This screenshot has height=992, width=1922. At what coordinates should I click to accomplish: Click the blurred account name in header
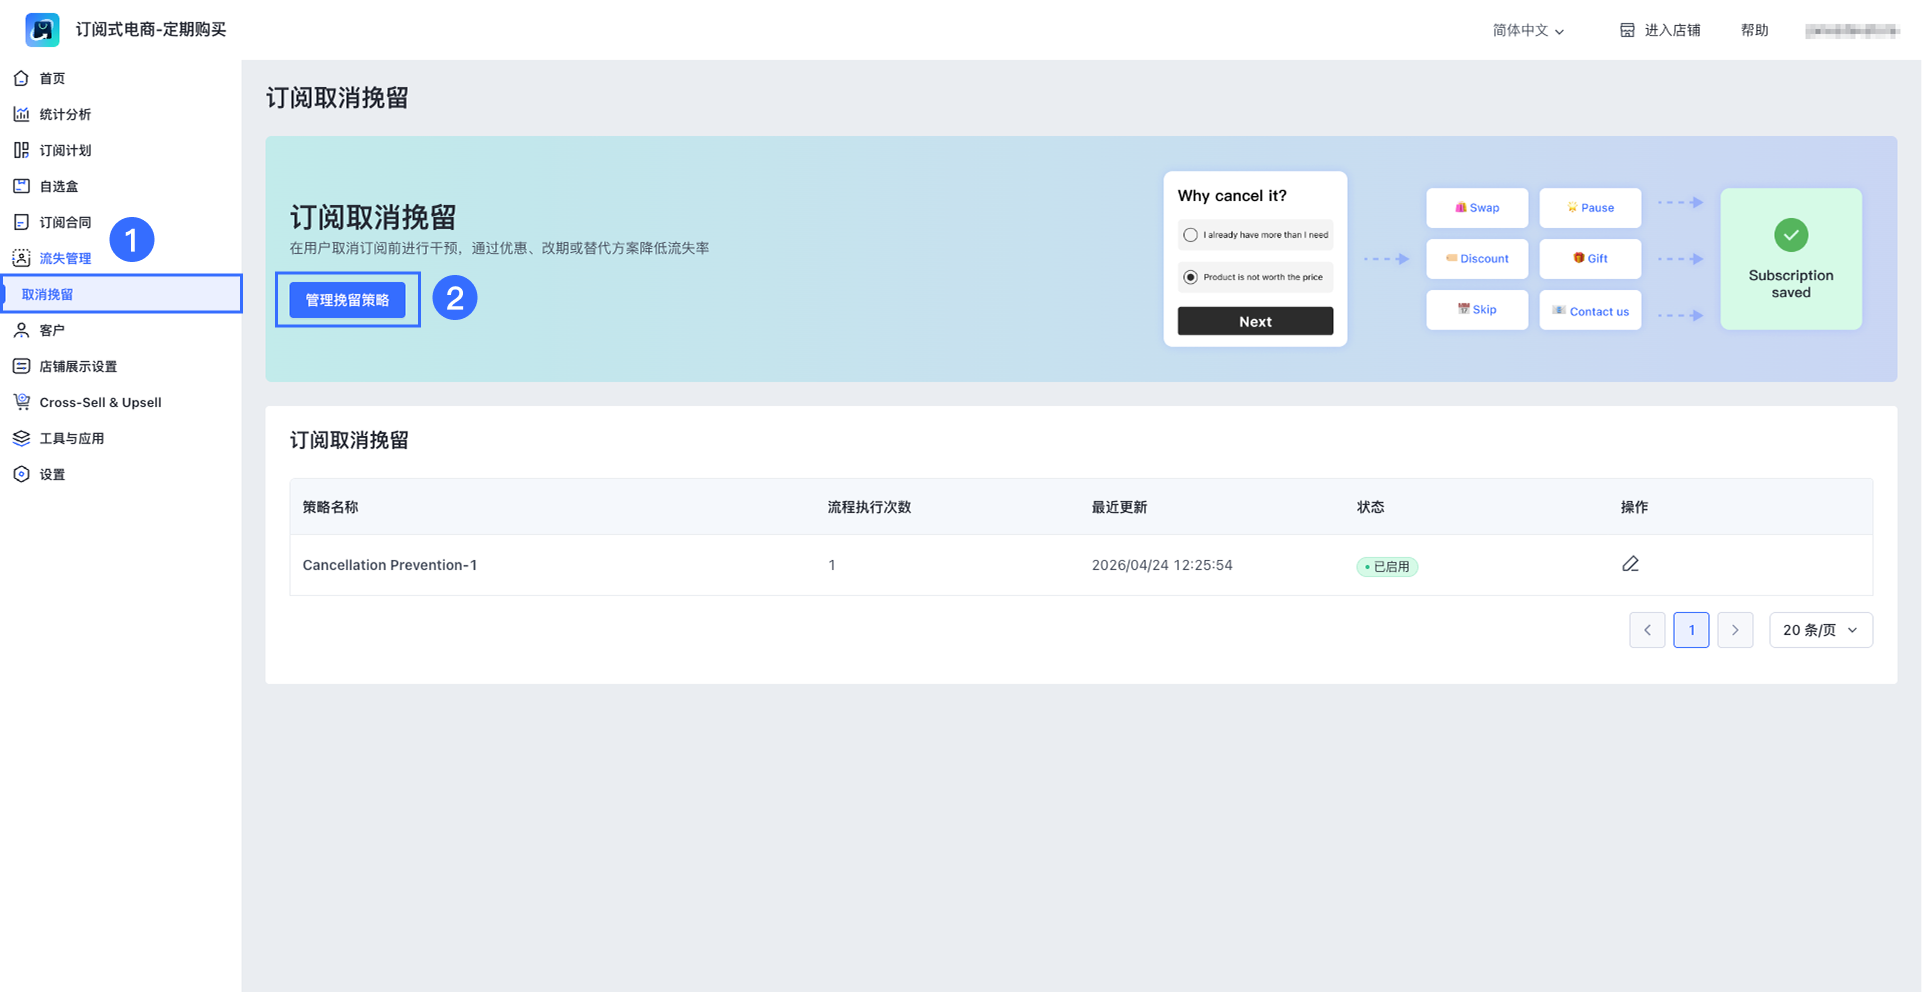click(x=1852, y=31)
